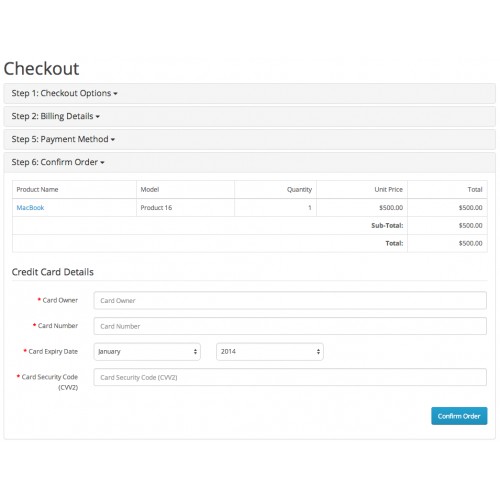Focus the Card Owner input field

tap(290, 300)
